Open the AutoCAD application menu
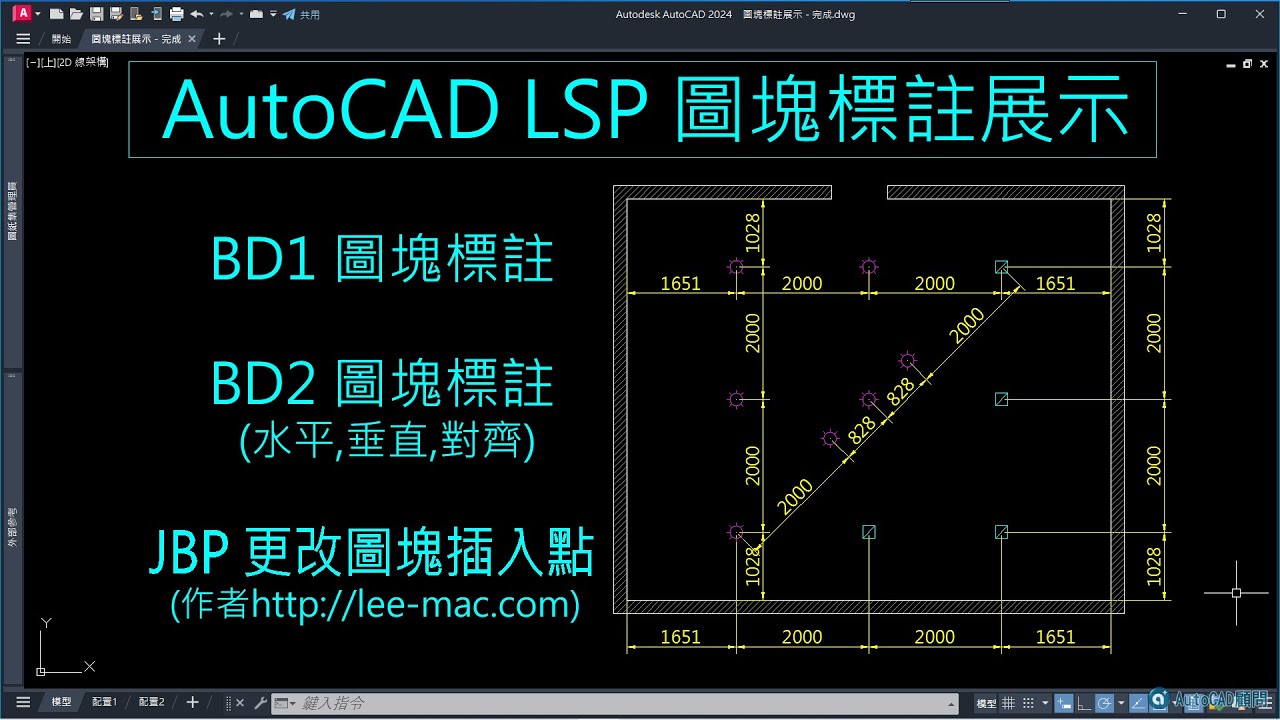Screen dimensions: 1280x720 (26, 14)
